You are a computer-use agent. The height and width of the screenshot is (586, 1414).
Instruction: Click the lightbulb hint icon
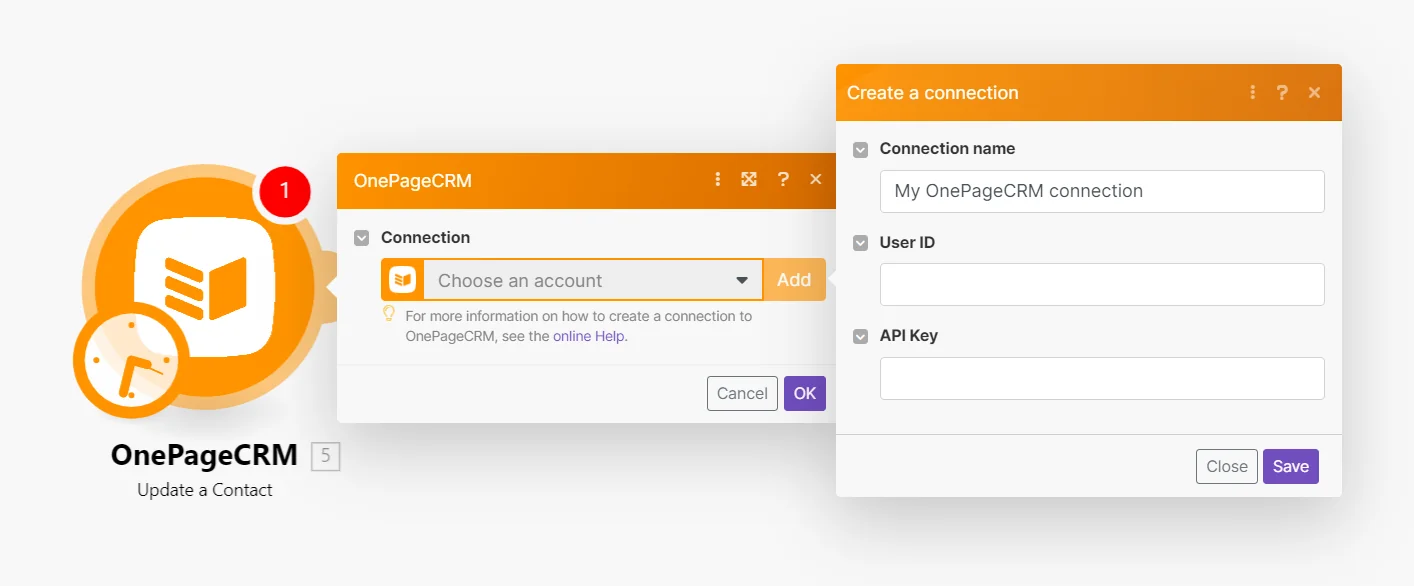click(x=389, y=315)
